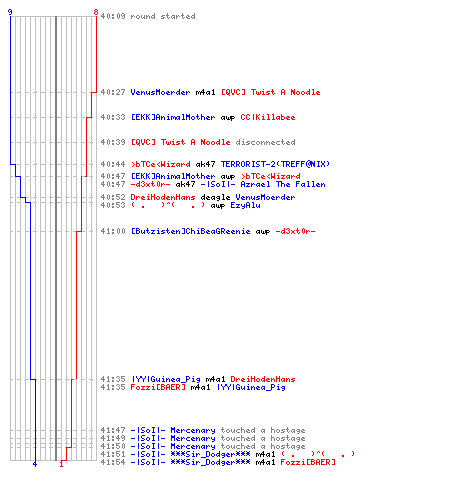
Task: Click DreiHodenHans at 40:52 deagle kill
Action: [x=163, y=197]
